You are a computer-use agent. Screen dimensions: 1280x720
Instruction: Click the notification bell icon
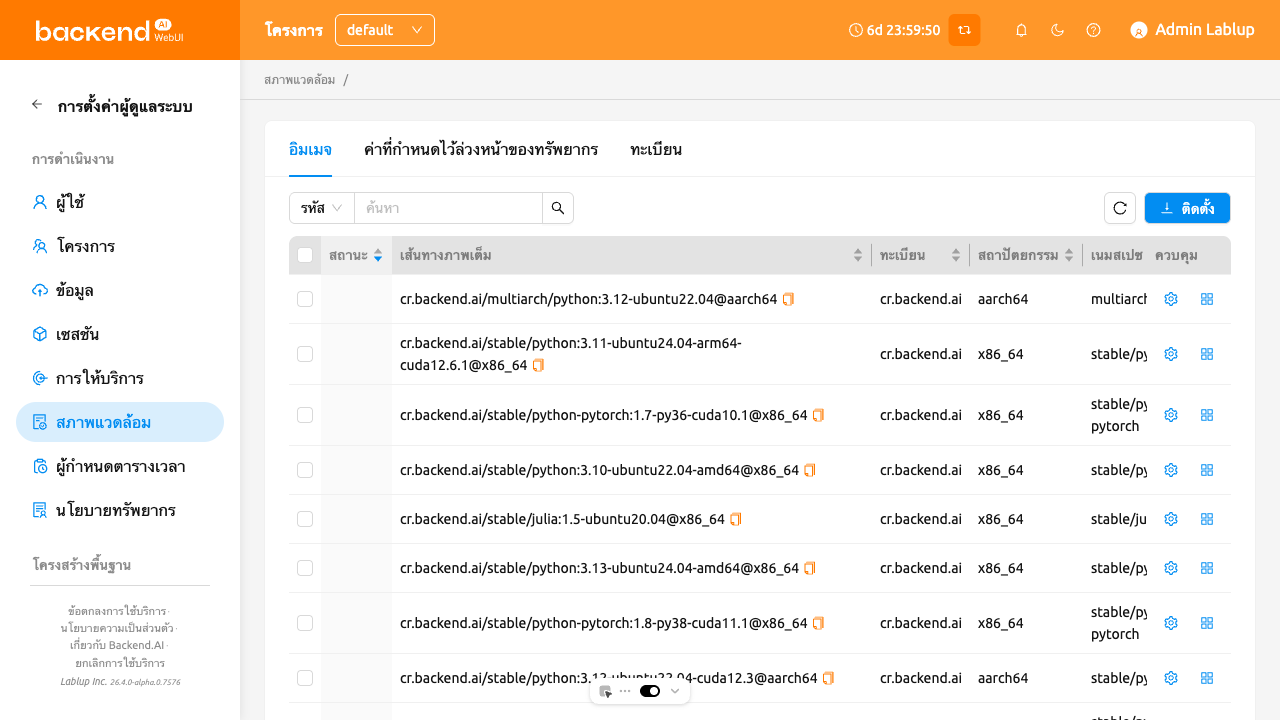pyautogui.click(x=1021, y=30)
